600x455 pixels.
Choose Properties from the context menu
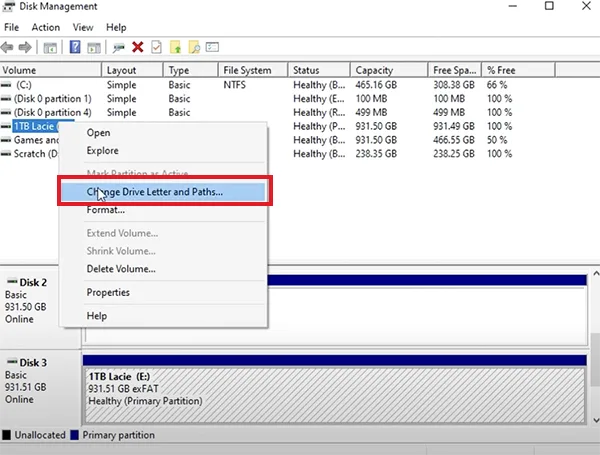[x=163, y=292]
